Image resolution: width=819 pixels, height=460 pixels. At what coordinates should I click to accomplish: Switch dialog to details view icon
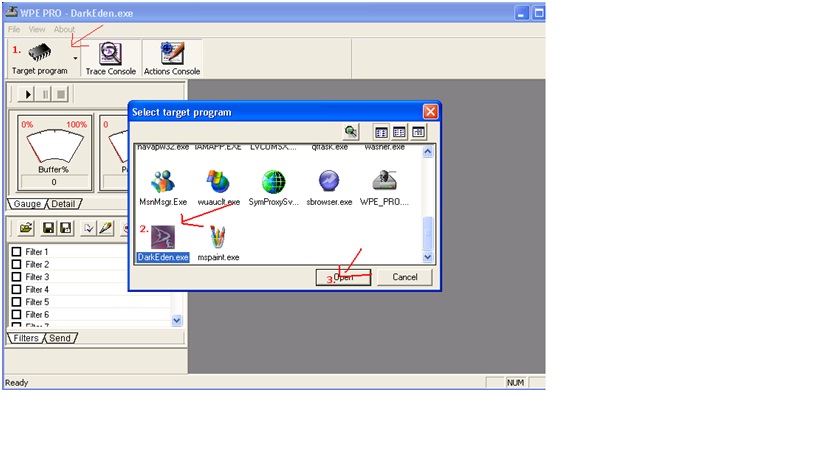[x=418, y=132]
